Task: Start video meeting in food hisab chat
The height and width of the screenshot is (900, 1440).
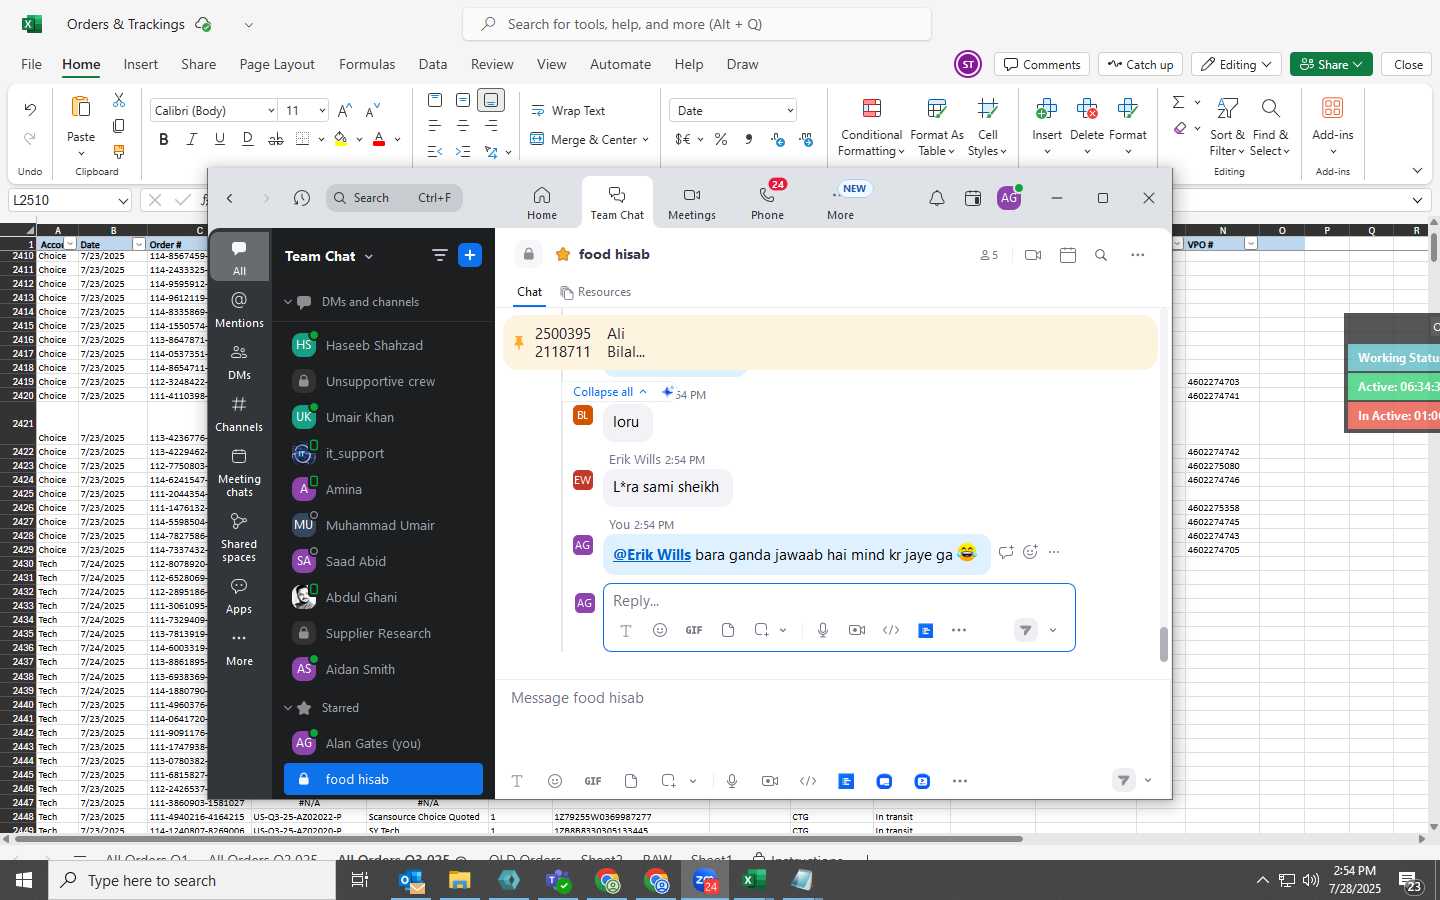Action: 1033,255
